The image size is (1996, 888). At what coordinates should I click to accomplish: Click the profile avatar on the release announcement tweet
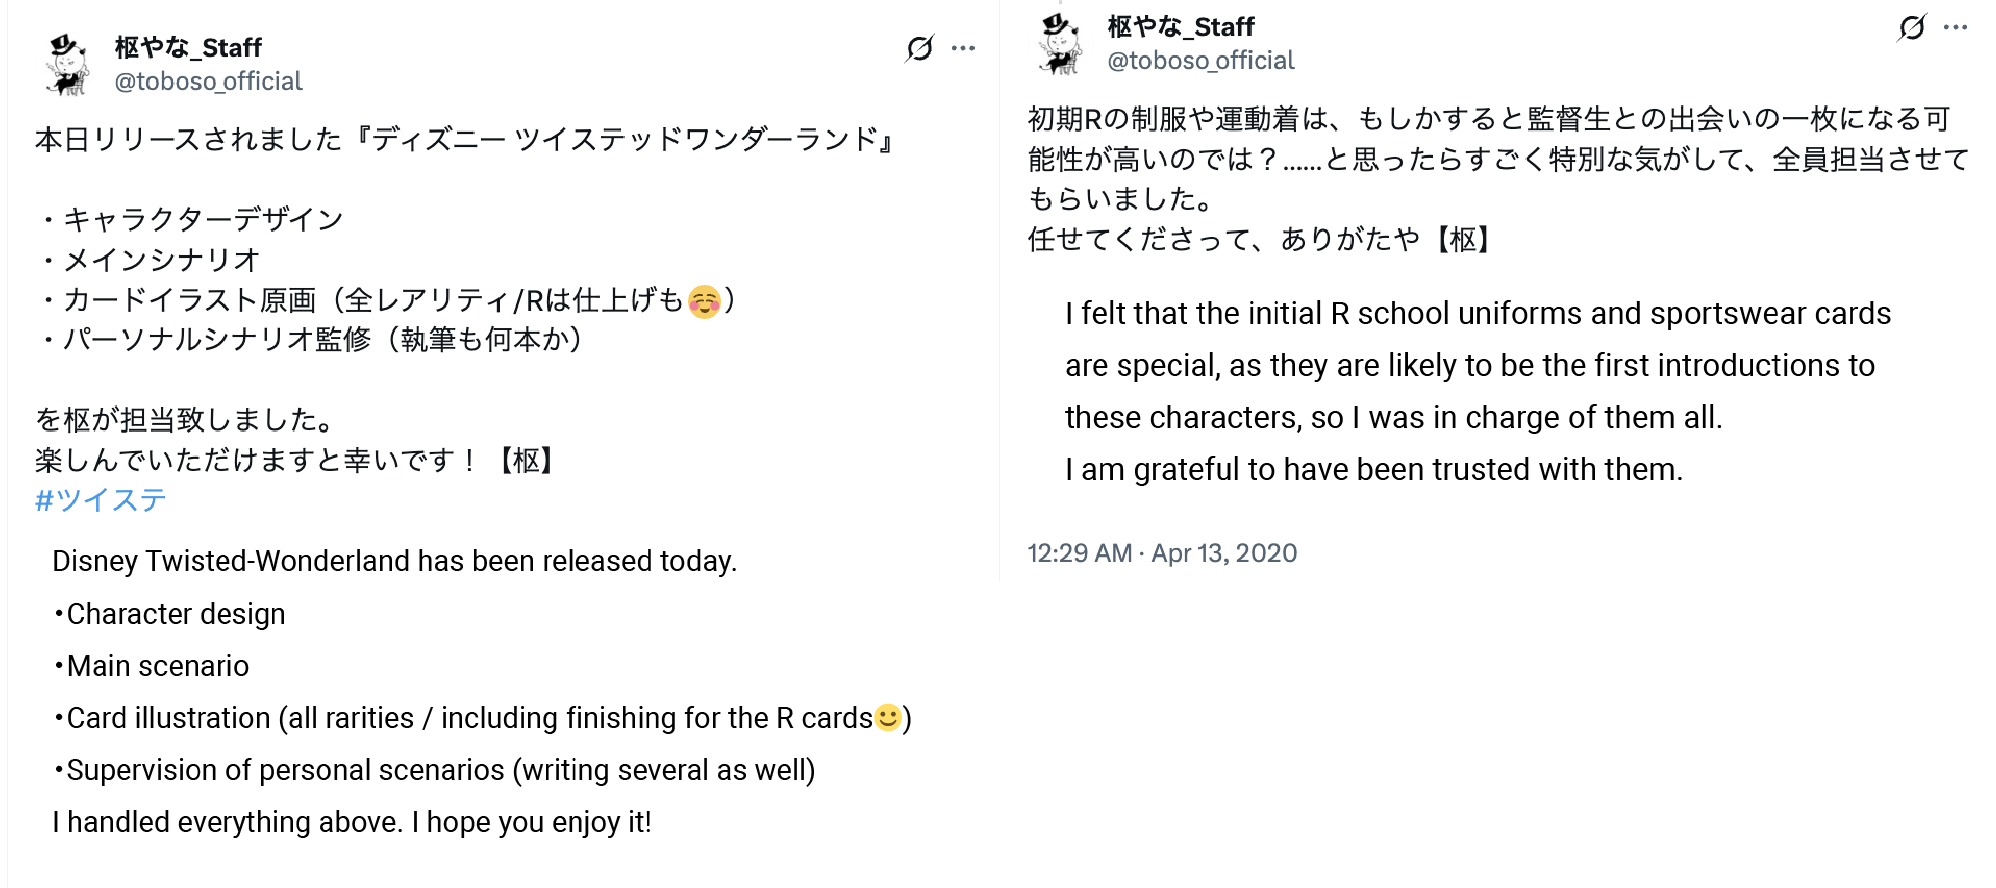[67, 65]
